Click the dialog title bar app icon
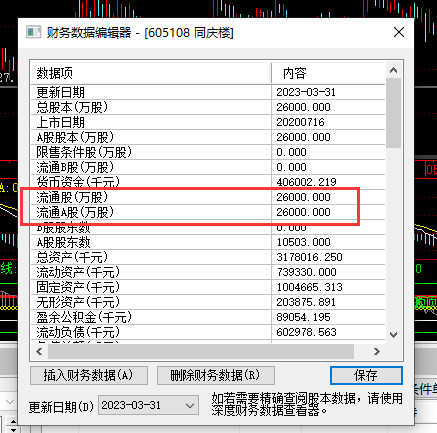This screenshot has width=437, height=433. 33,32
